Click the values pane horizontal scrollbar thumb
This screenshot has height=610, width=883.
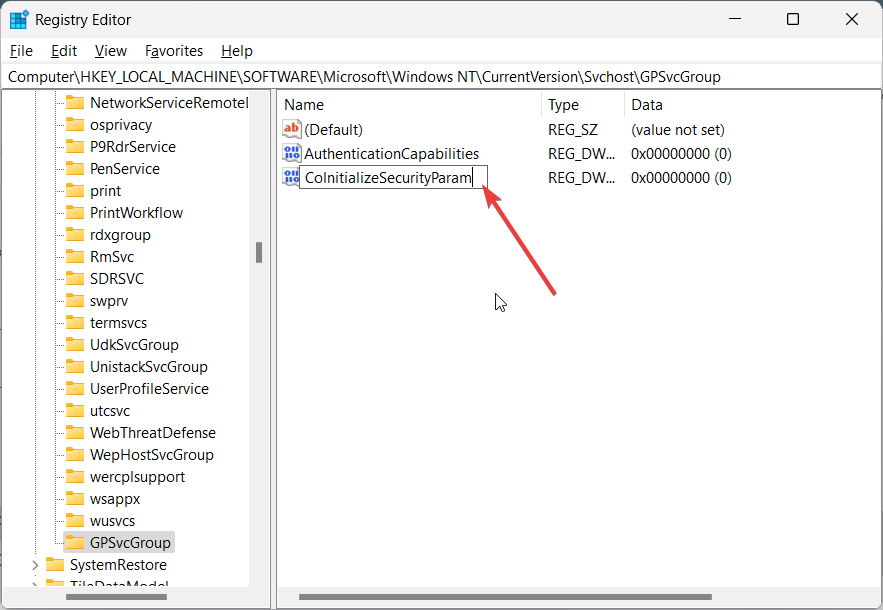pos(505,596)
